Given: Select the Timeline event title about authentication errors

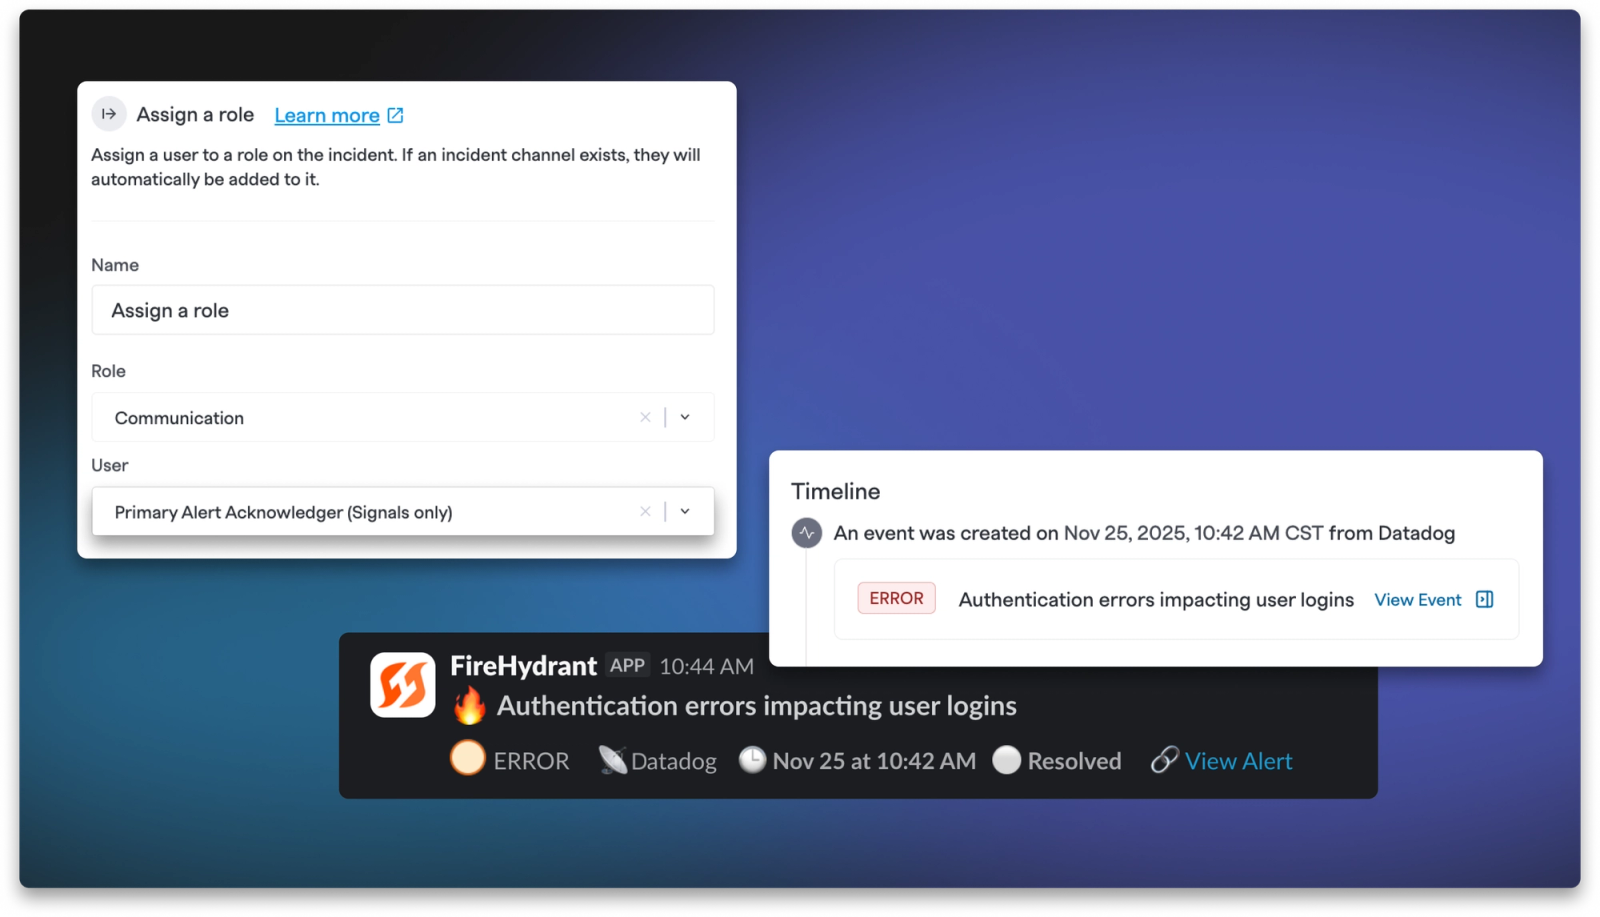Looking at the screenshot, I should coord(1156,600).
